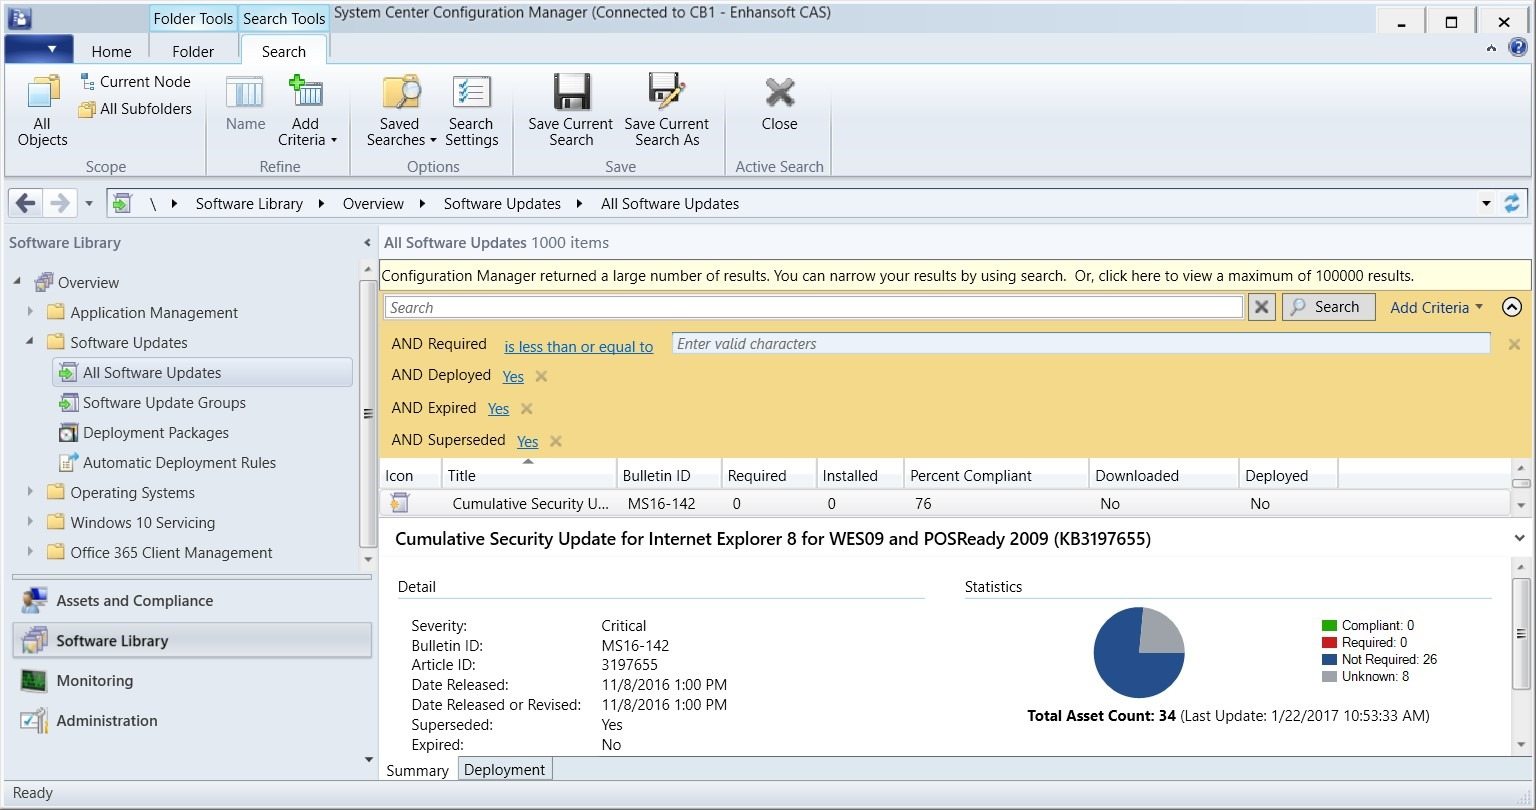Open Search Settings

point(471,111)
